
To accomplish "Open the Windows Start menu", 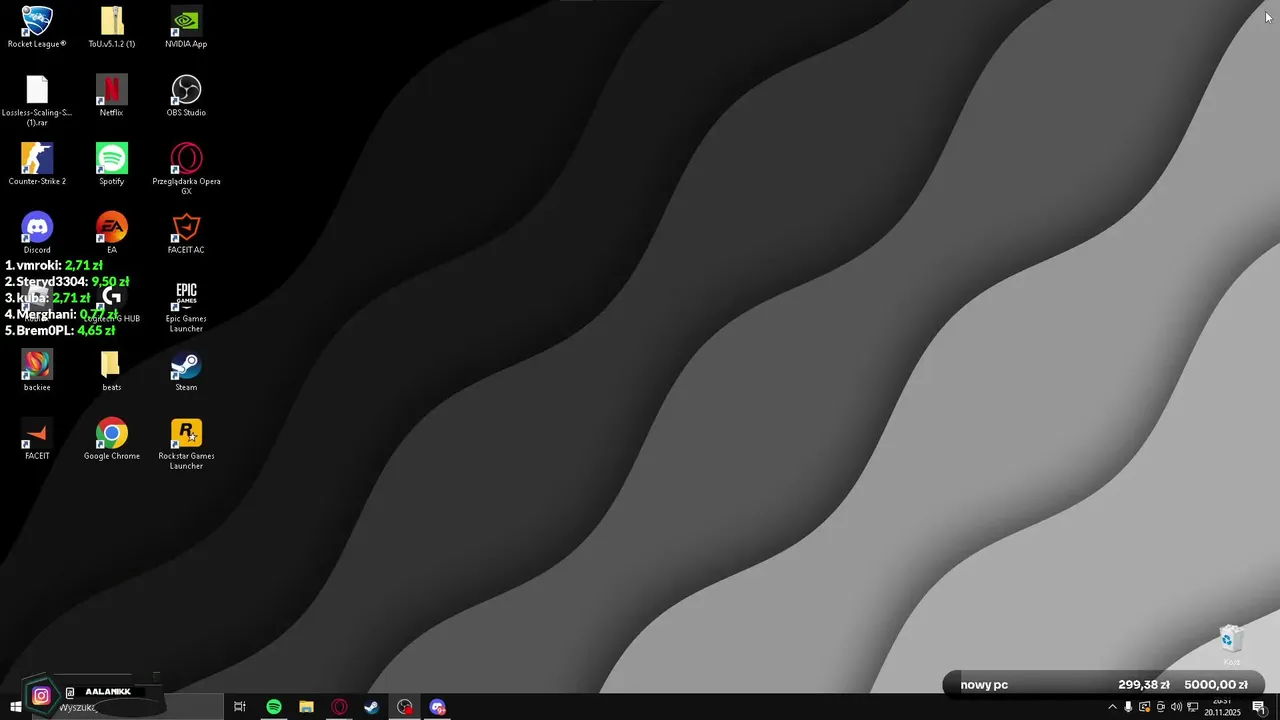I will point(15,707).
